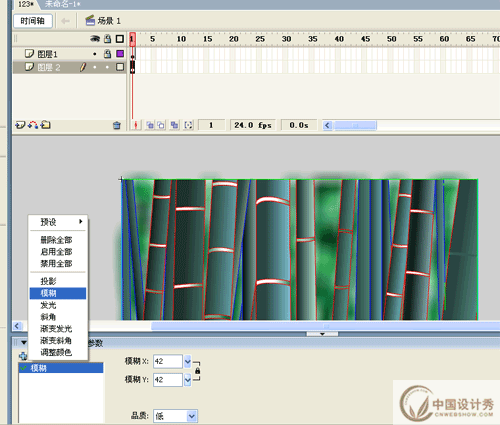Toggle lock on 图层1 layer
Image resolution: width=500 pixels, height=425 pixels.
[107, 54]
